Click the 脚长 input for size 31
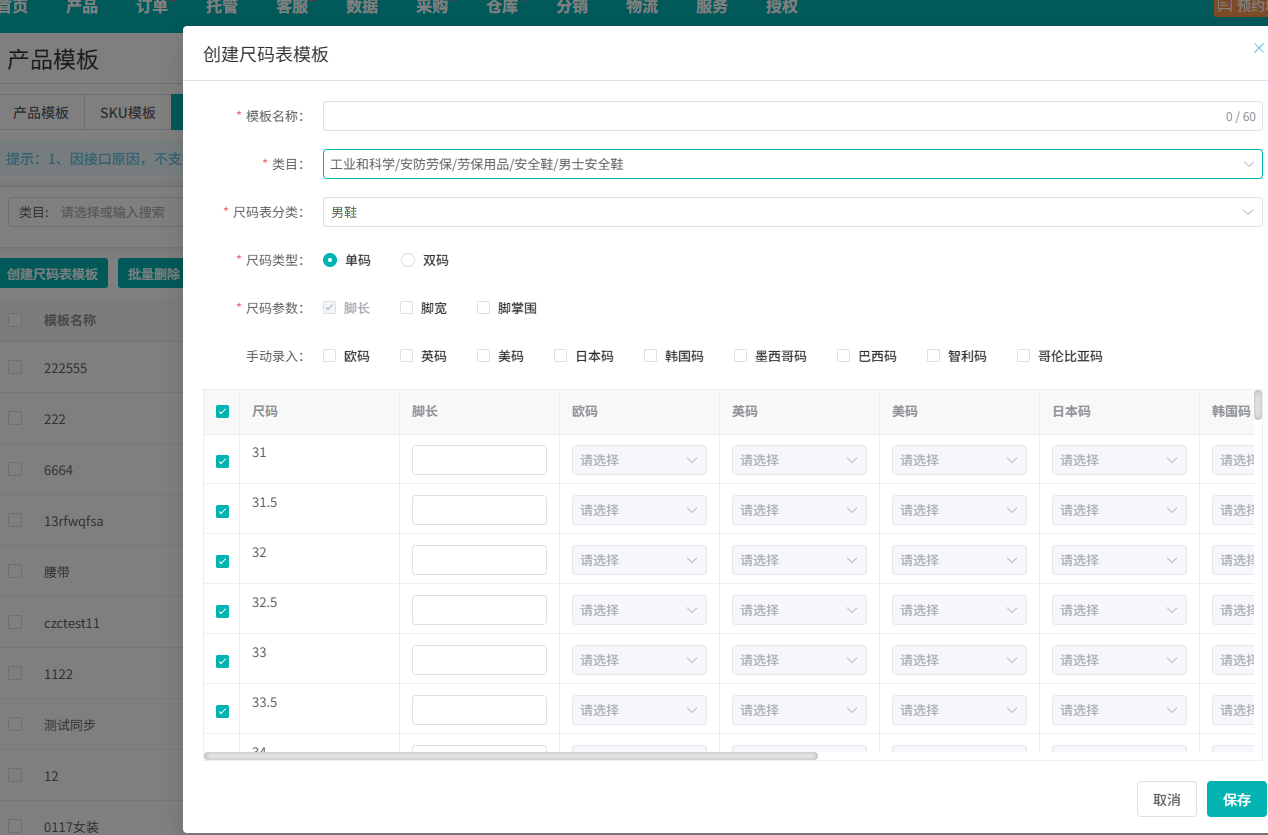Image resolution: width=1268 pixels, height=835 pixels. click(x=479, y=460)
